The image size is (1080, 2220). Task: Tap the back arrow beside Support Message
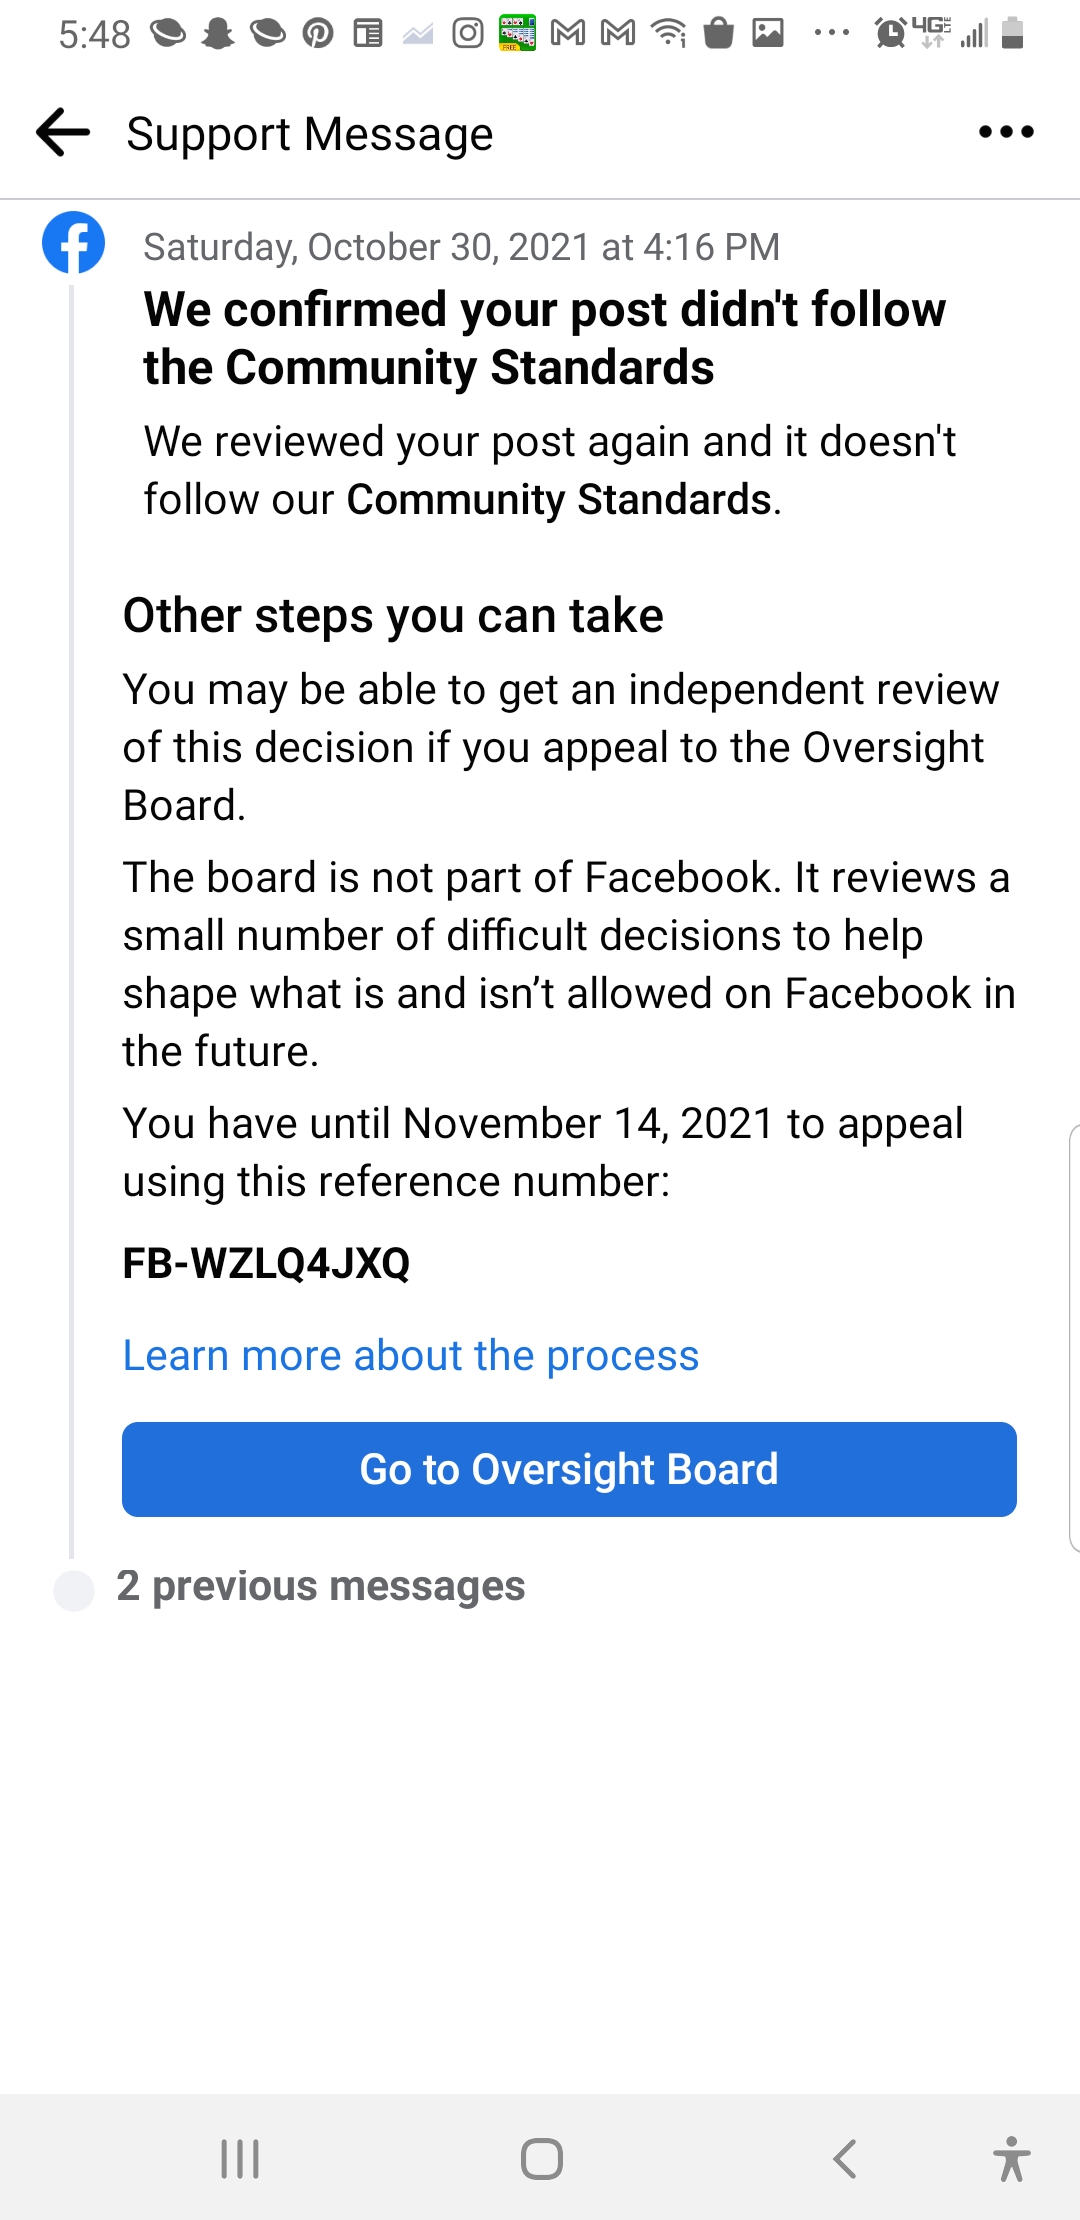pos(63,133)
